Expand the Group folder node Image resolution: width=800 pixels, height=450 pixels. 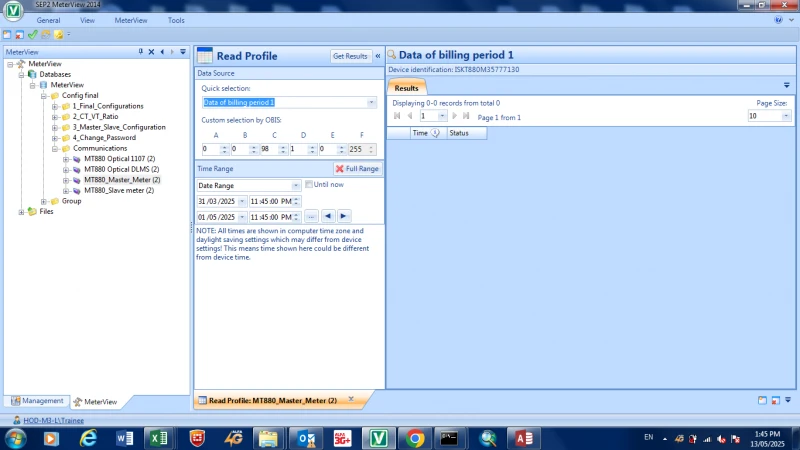44,201
